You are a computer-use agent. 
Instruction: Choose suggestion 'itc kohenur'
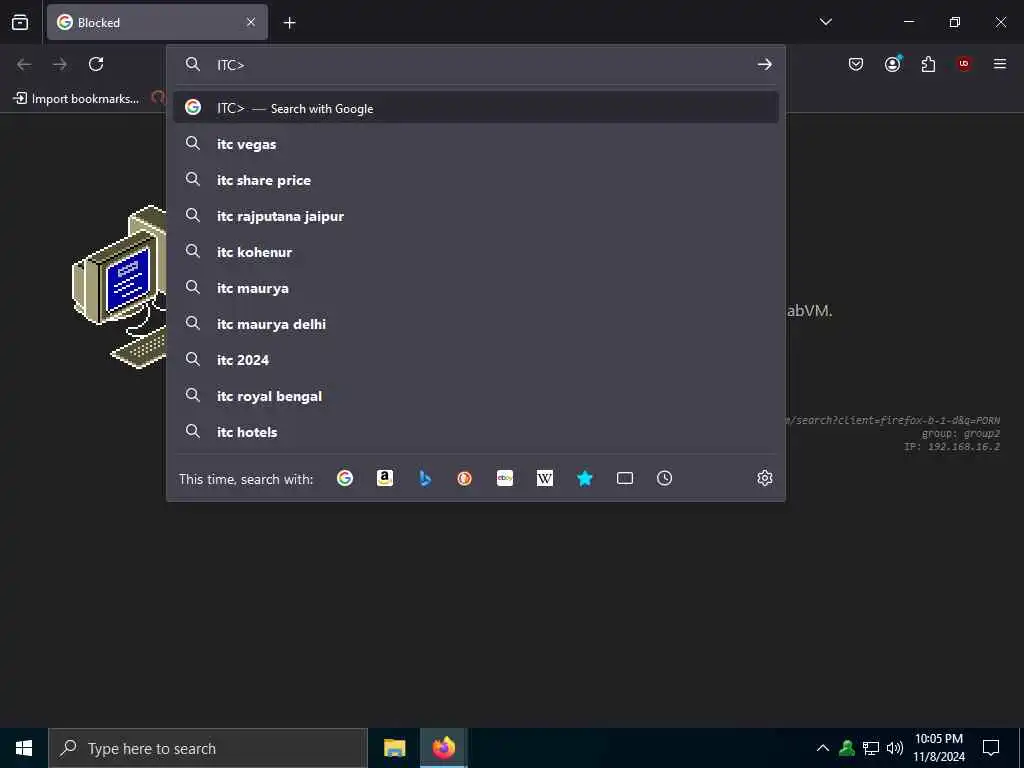pos(475,251)
